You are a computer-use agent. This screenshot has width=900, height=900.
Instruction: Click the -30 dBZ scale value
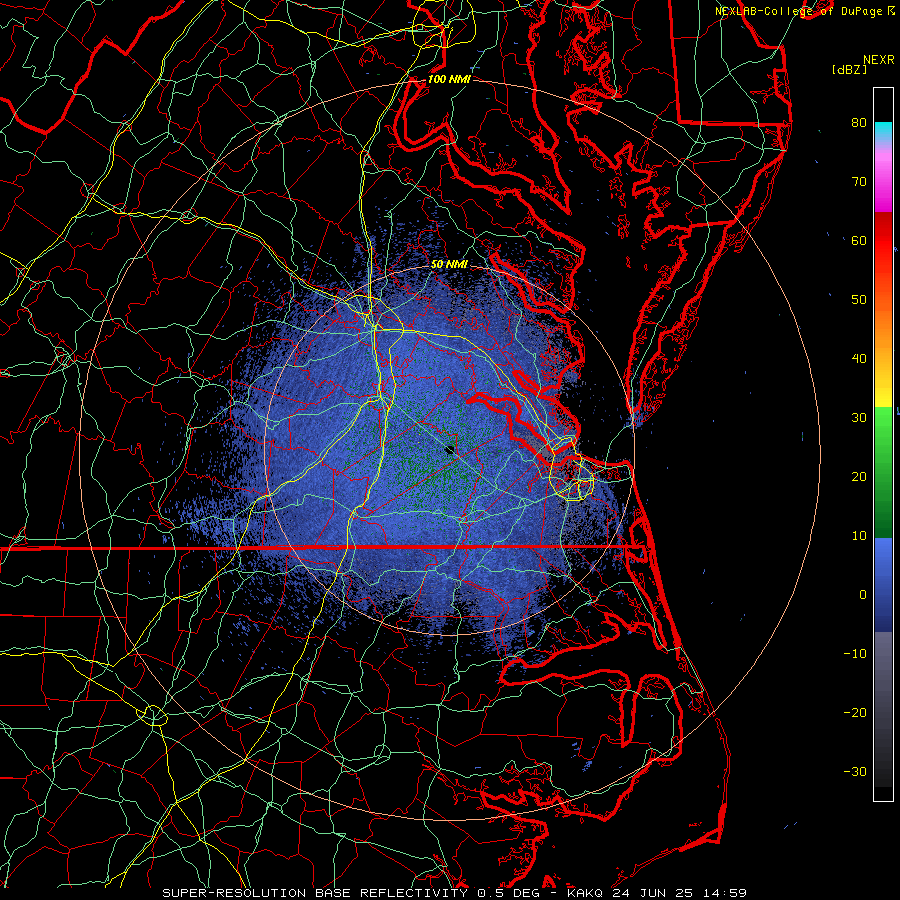[x=855, y=771]
